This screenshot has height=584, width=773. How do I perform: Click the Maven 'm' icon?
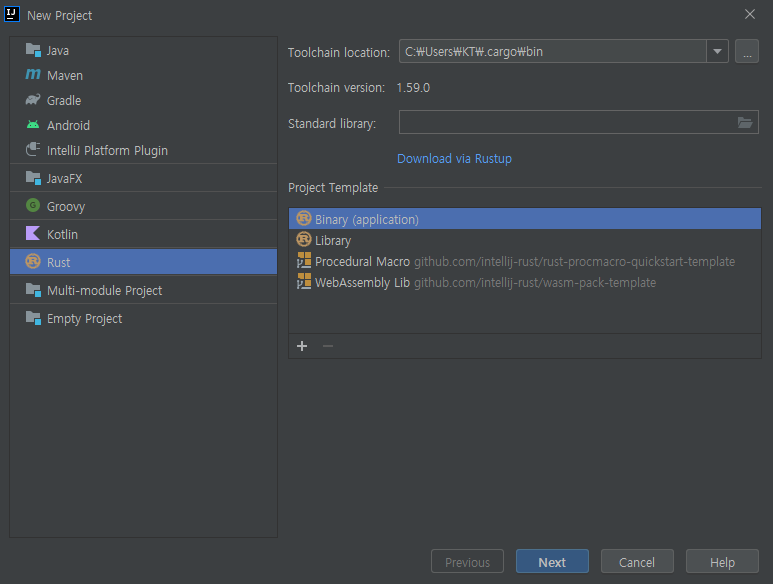tap(33, 74)
